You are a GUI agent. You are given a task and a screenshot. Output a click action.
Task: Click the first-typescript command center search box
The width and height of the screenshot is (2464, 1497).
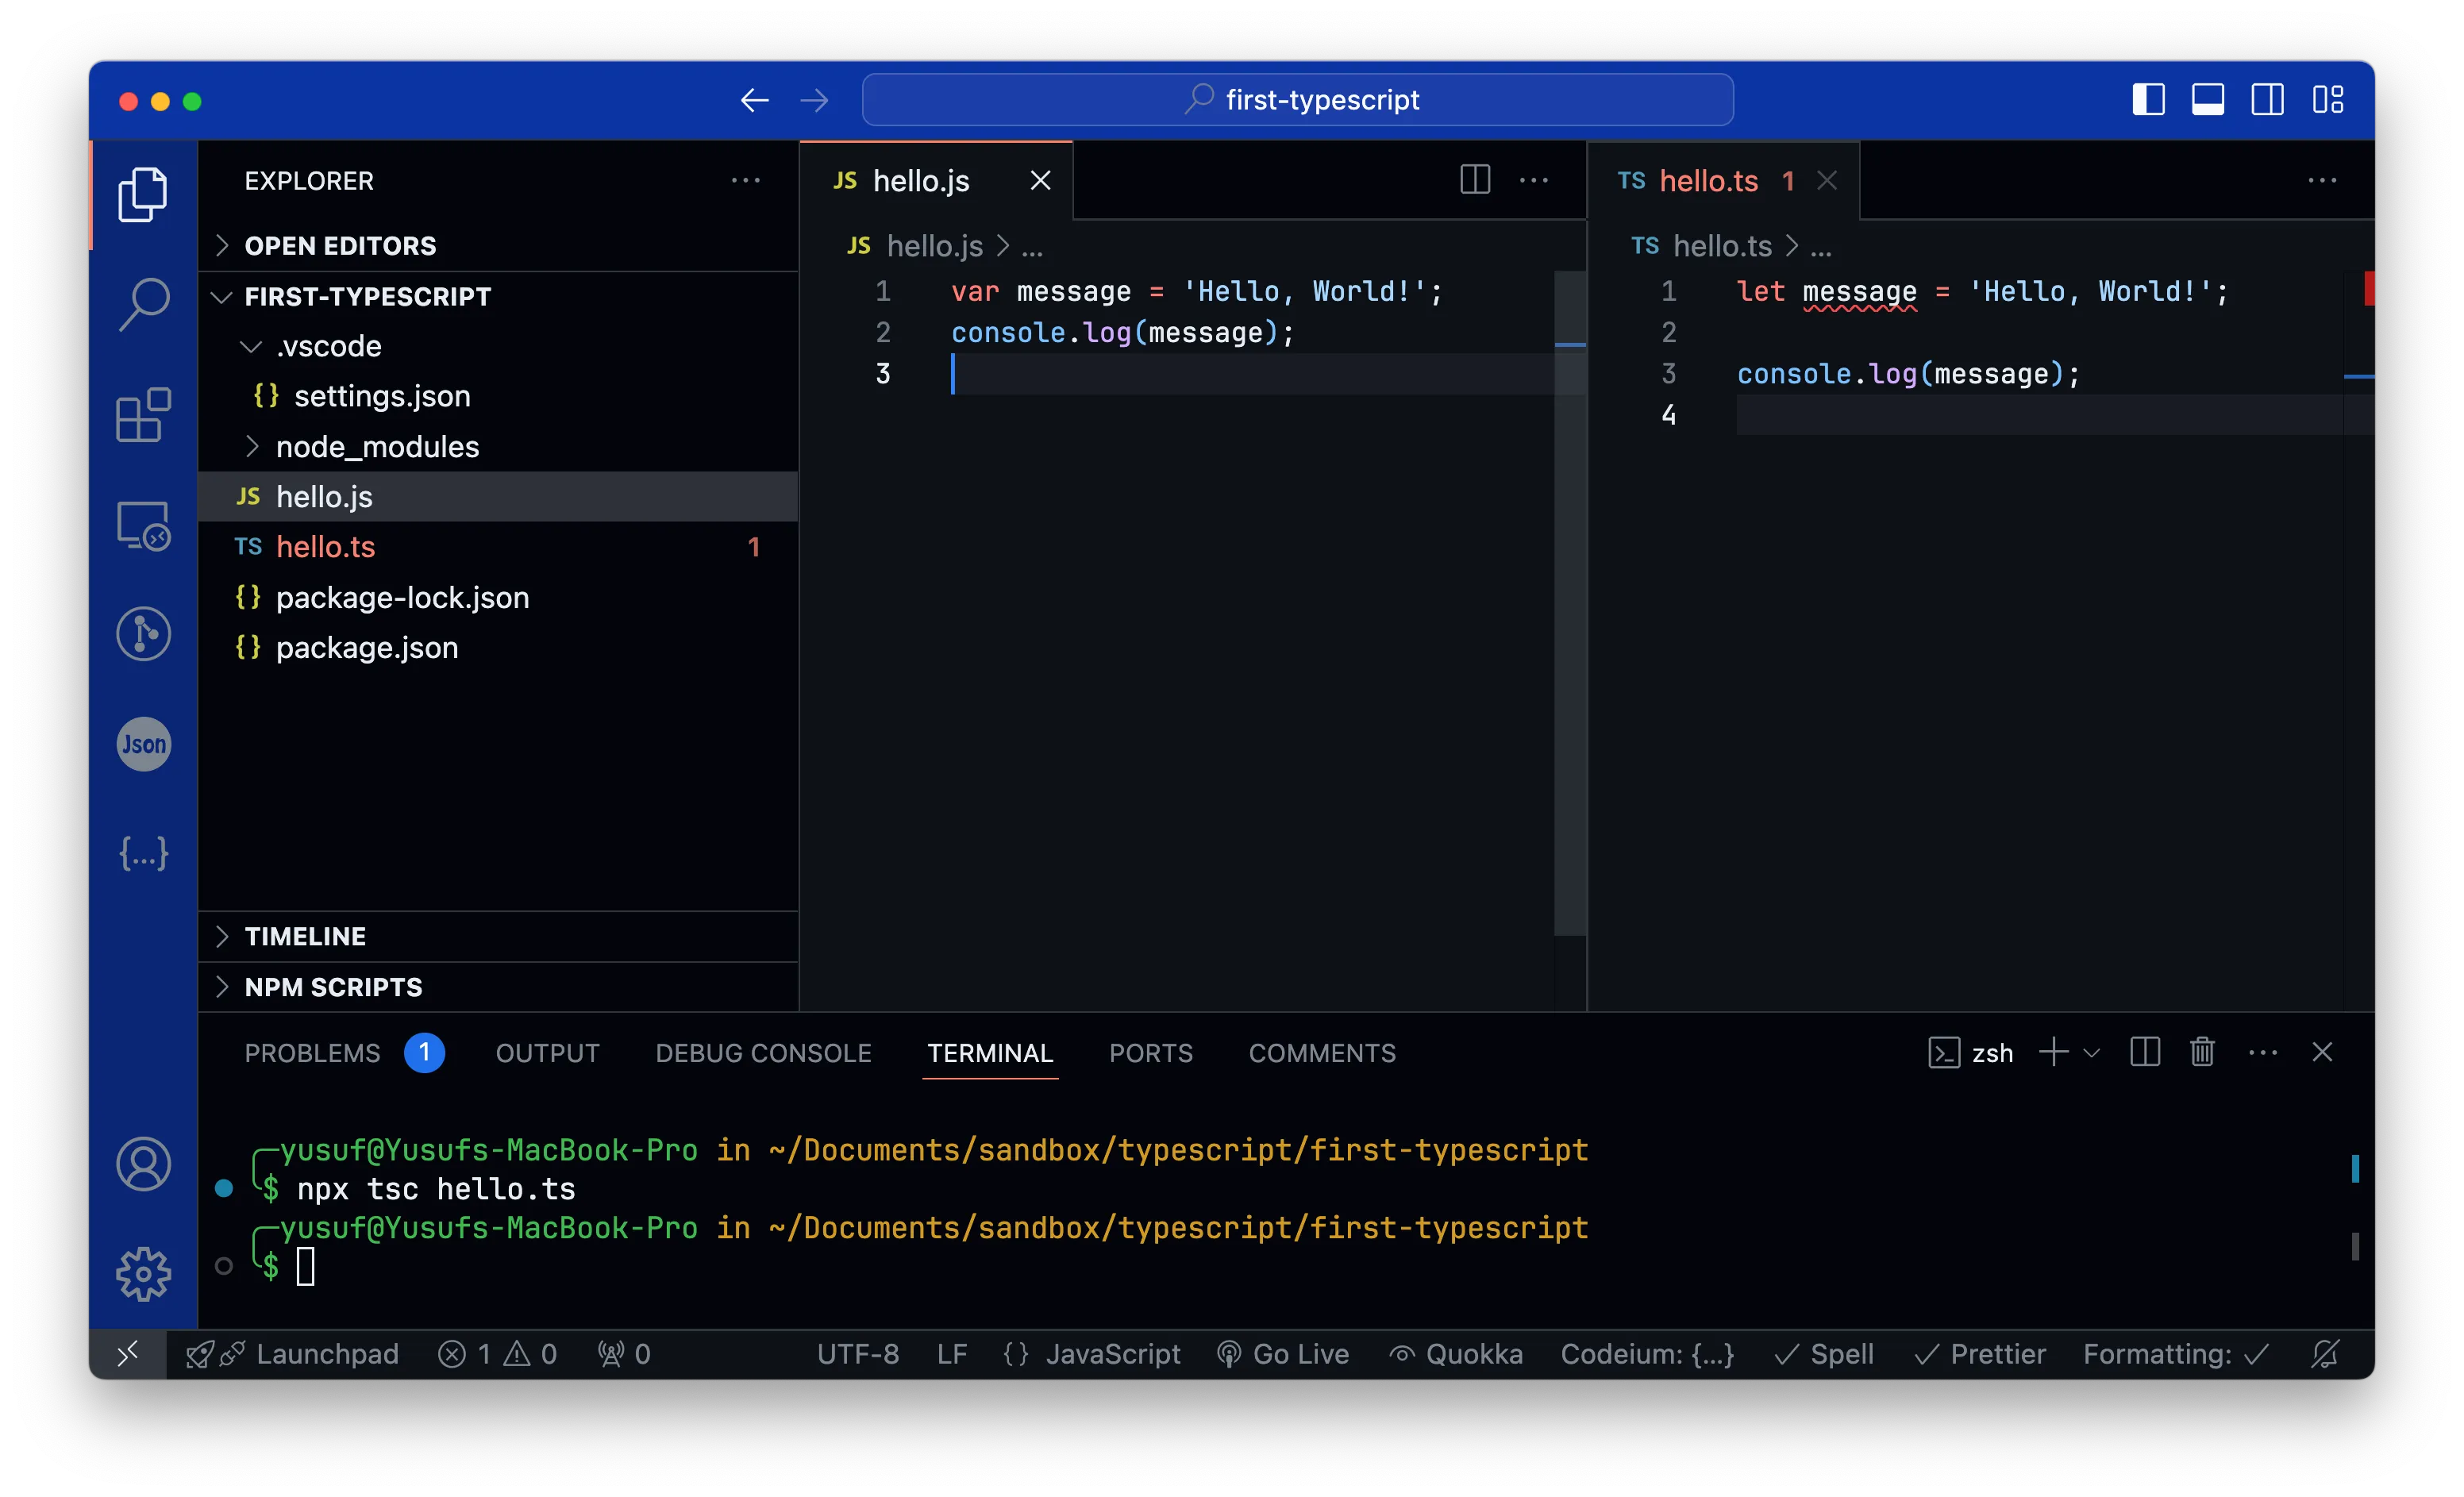[1297, 100]
